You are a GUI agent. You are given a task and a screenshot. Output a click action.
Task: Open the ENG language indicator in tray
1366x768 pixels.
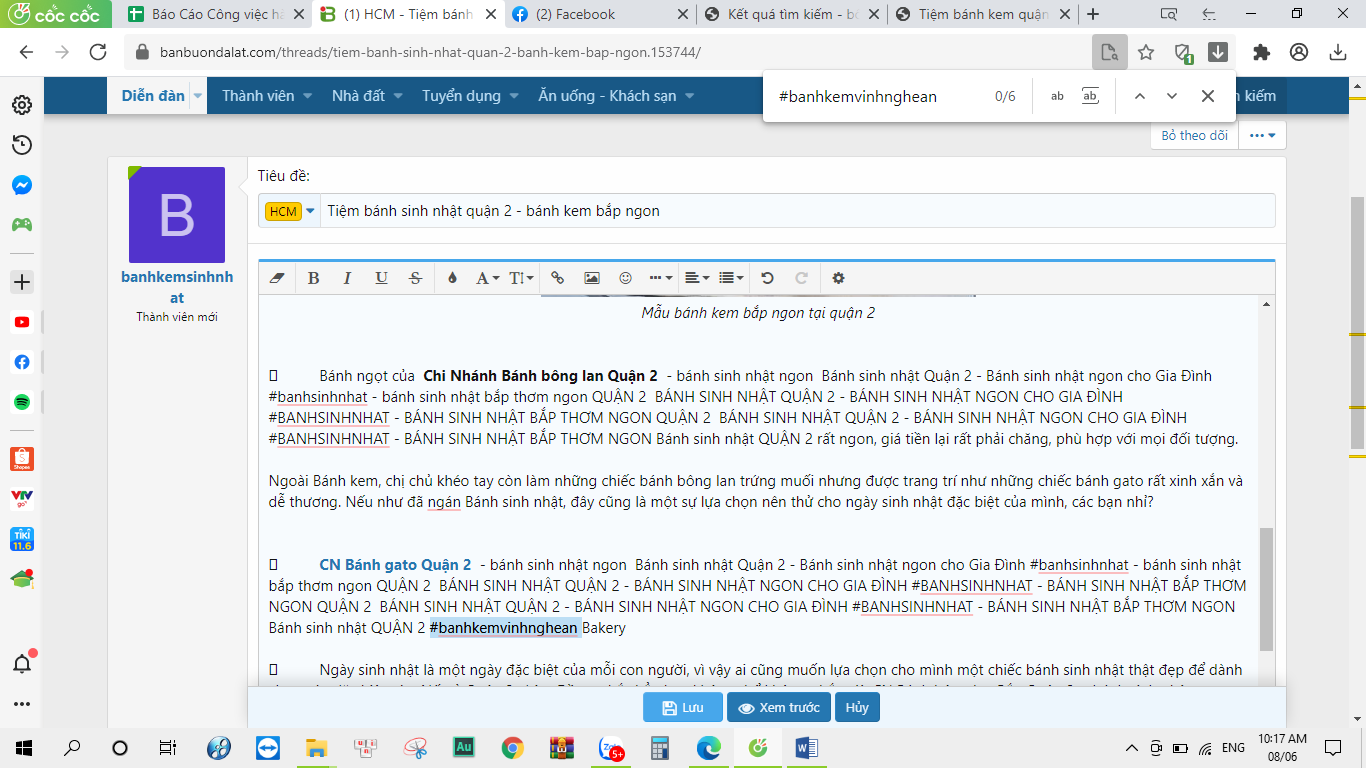pyautogui.click(x=1233, y=747)
